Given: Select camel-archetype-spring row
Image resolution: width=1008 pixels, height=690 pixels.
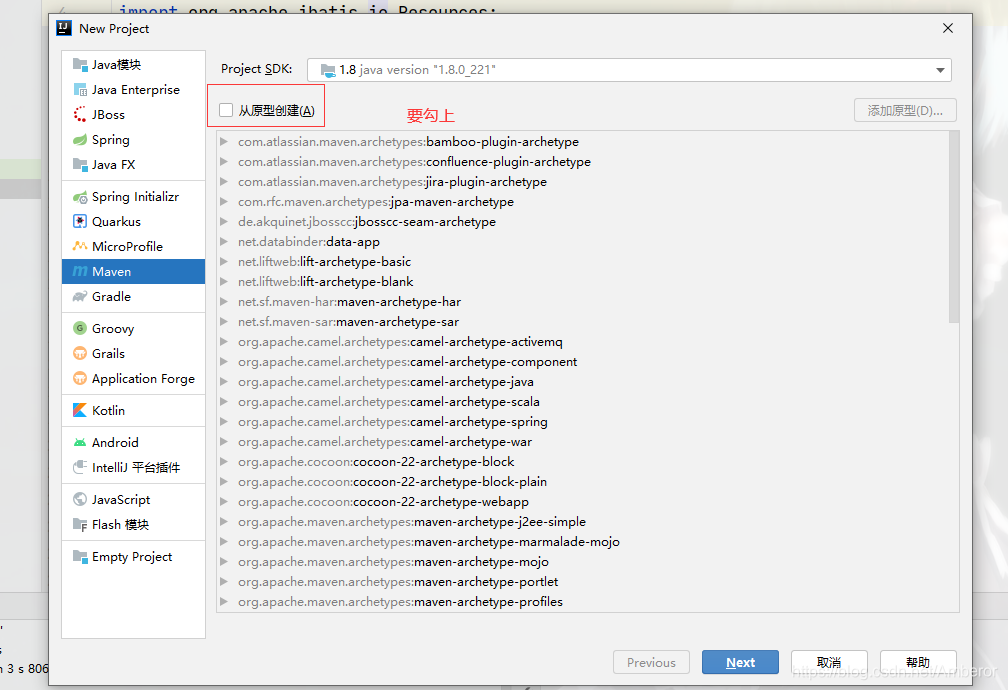Looking at the screenshot, I should pyautogui.click(x=582, y=422).
